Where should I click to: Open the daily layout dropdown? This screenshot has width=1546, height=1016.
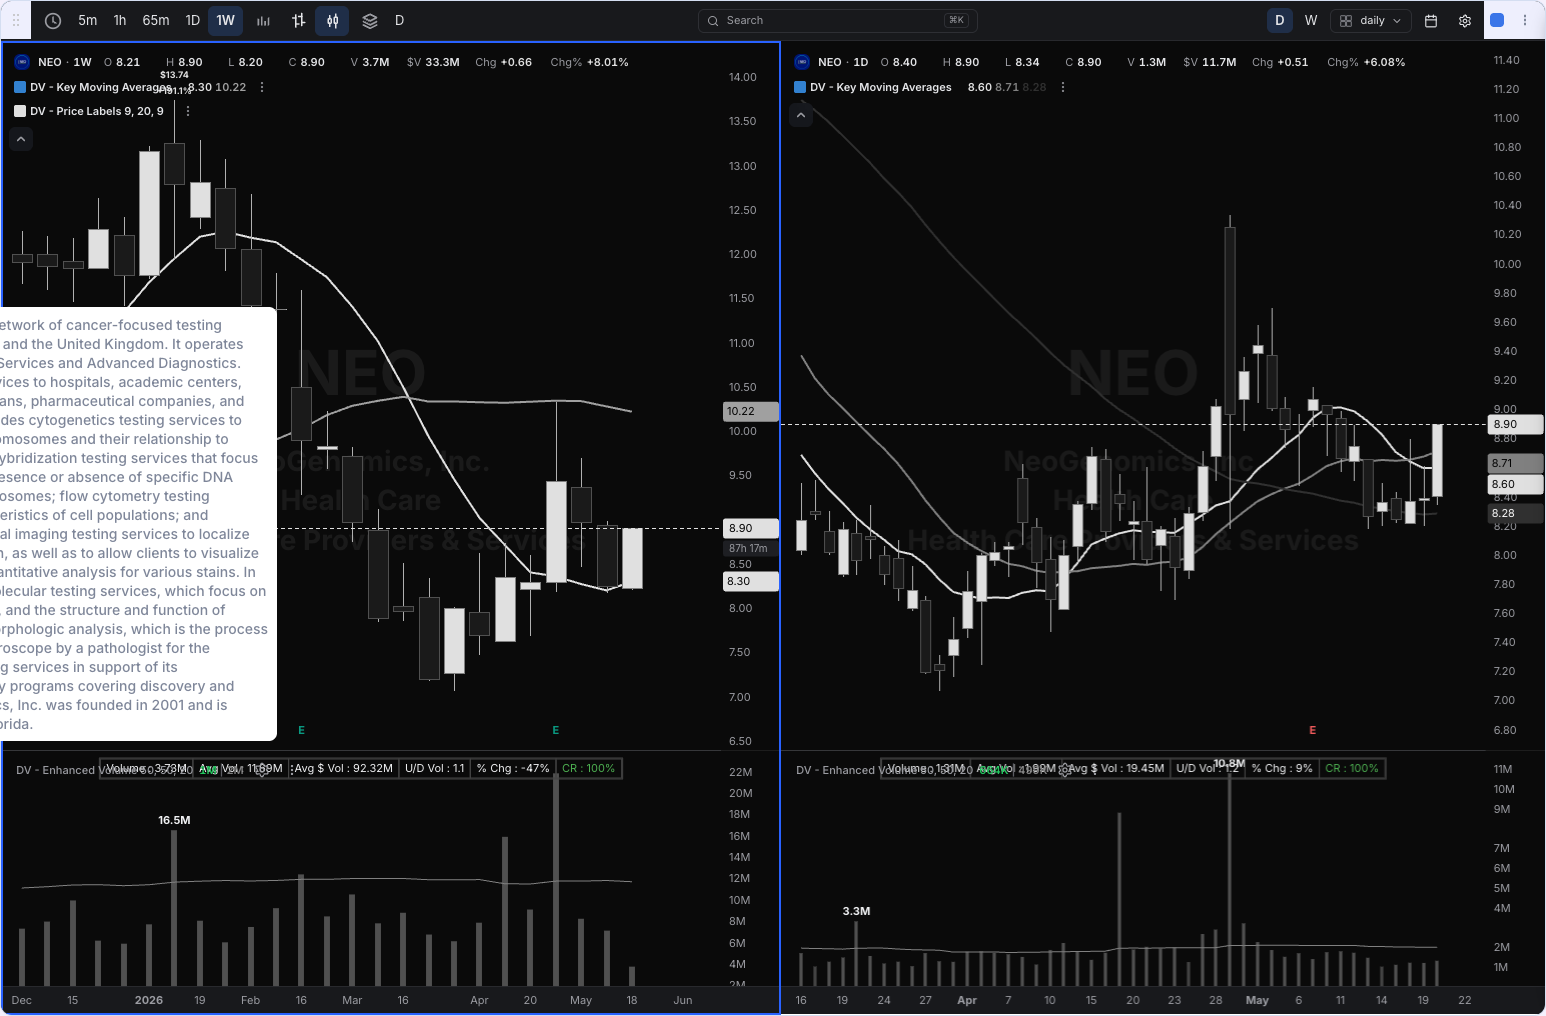pos(1370,20)
